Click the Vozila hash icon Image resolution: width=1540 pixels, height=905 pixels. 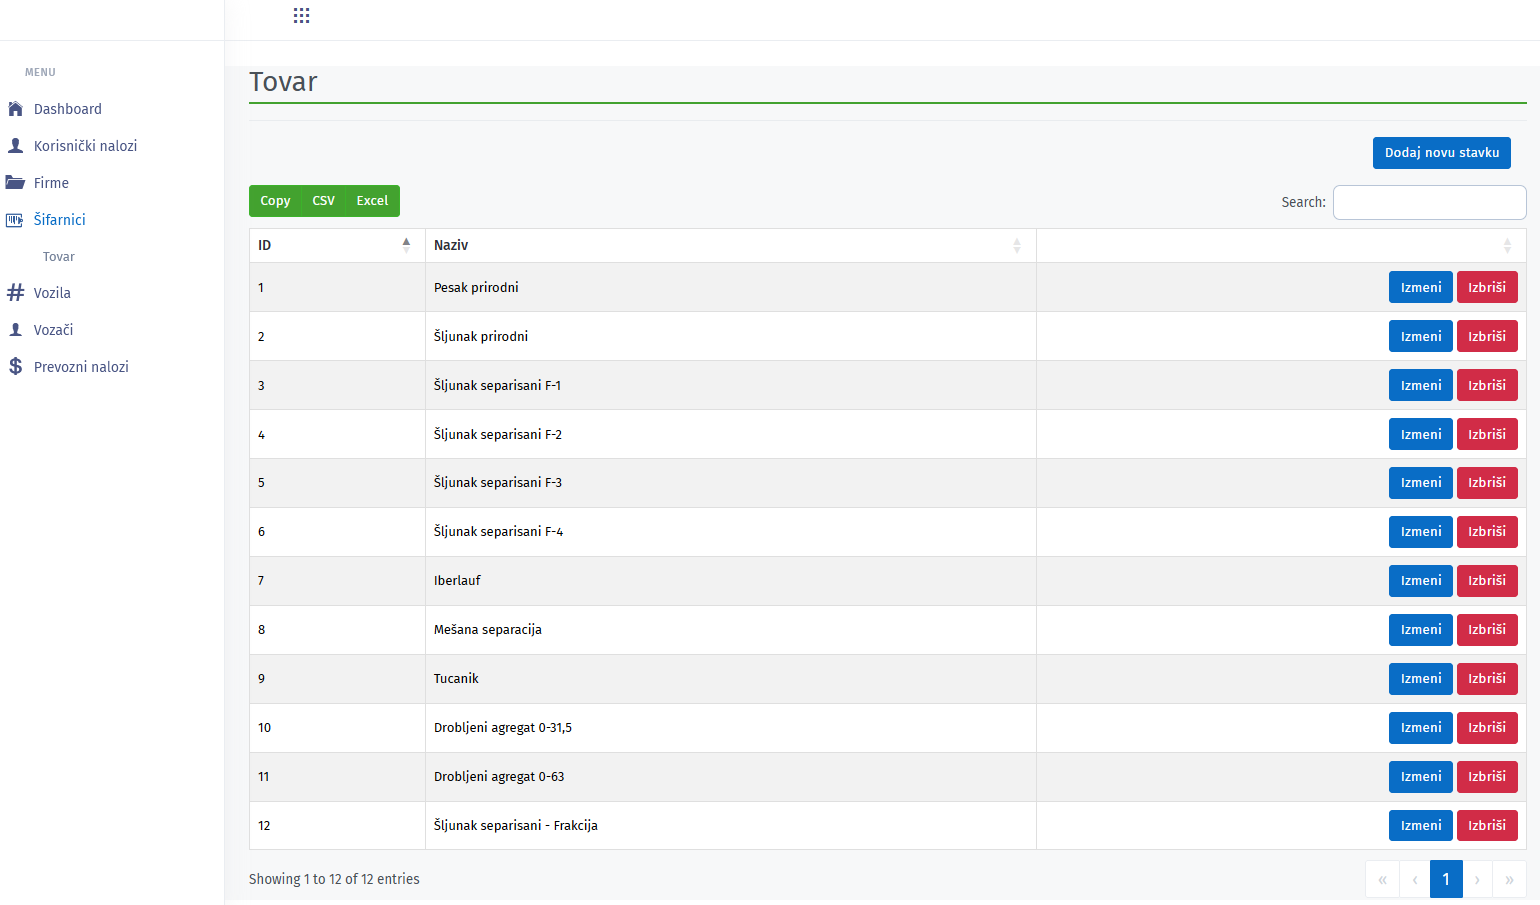tap(15, 293)
